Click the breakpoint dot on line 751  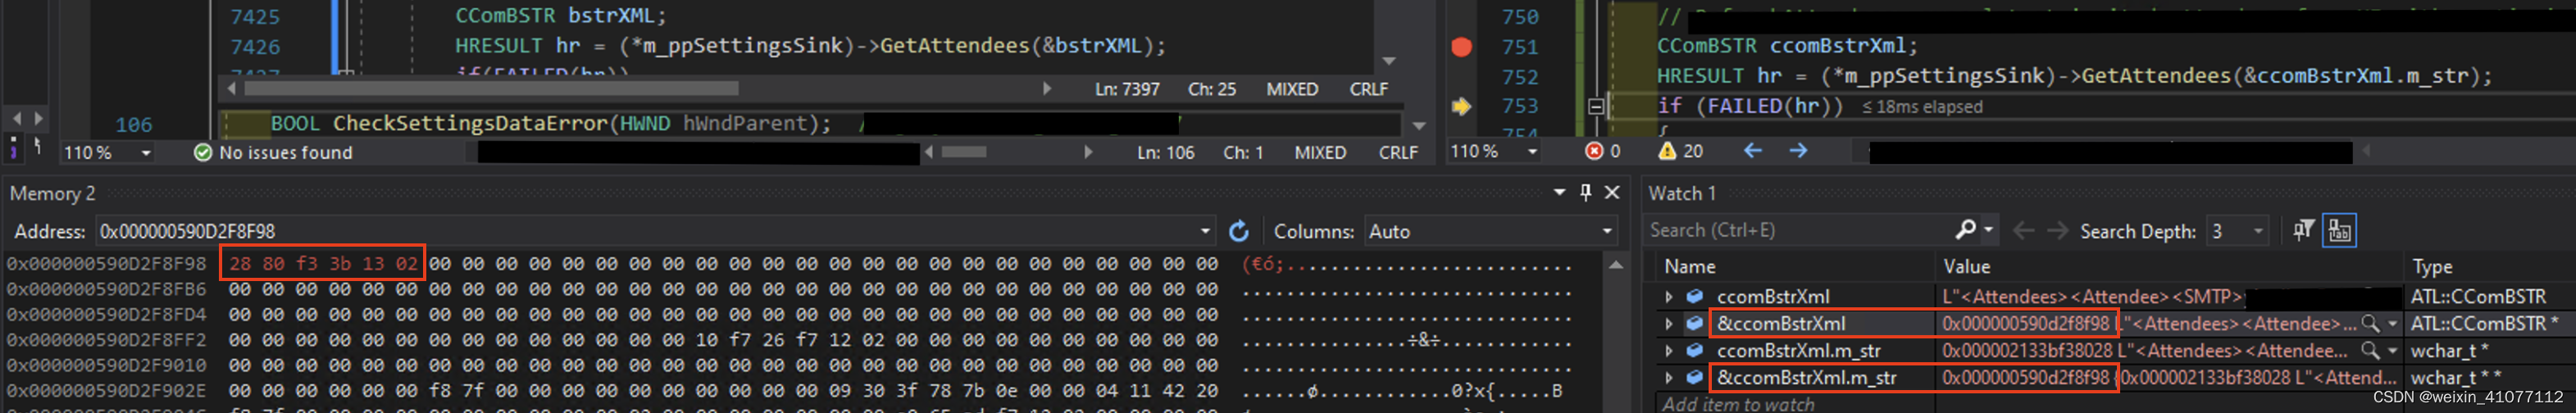[1461, 47]
